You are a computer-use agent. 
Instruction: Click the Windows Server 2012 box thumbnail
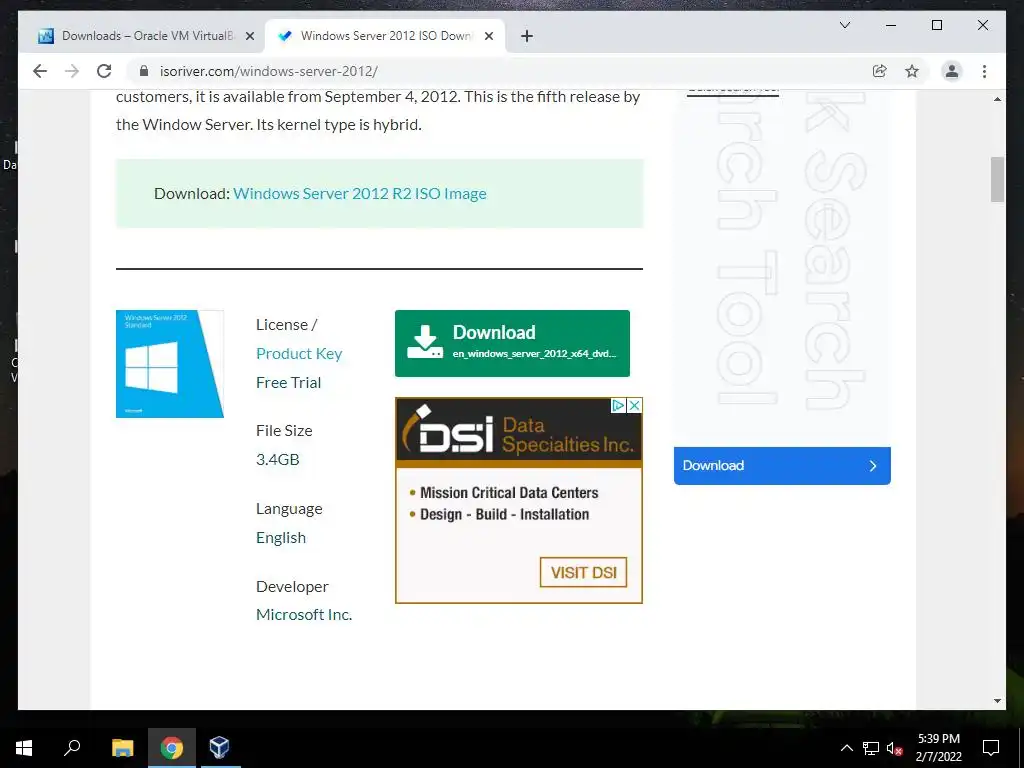point(170,364)
